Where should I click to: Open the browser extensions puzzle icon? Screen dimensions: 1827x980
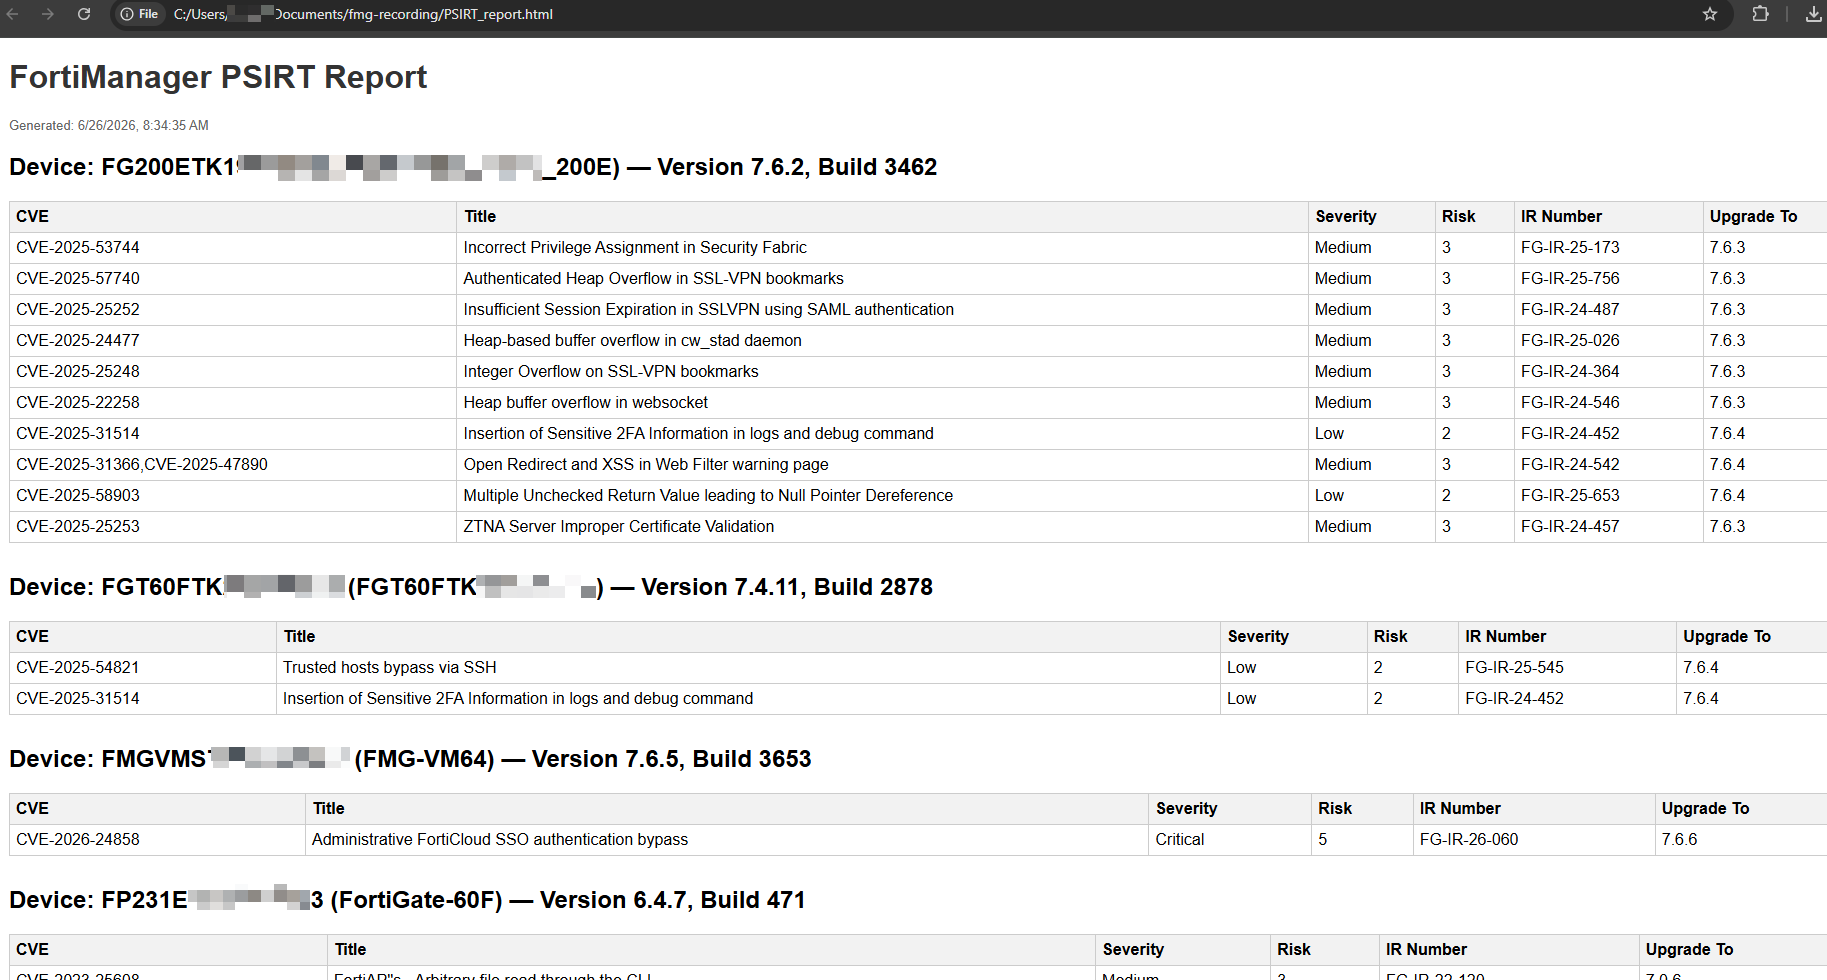[1761, 14]
